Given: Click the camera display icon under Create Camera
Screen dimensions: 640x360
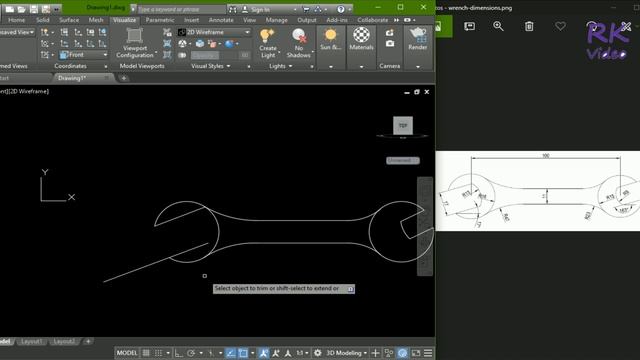Looking at the screenshot, I should tap(390, 43).
